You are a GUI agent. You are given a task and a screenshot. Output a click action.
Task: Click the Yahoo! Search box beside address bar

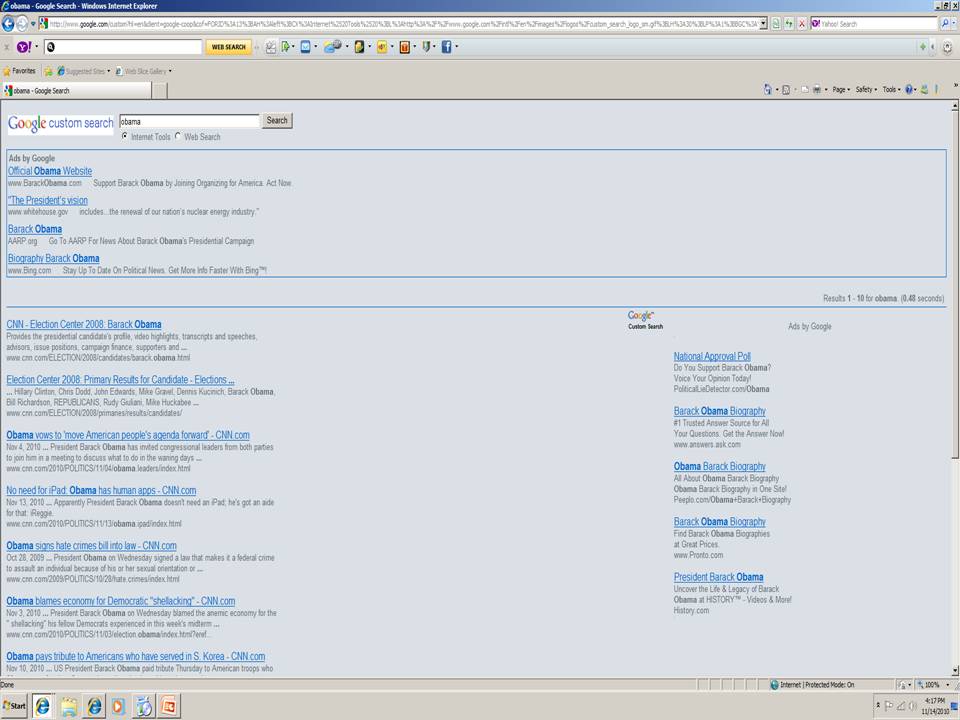(874, 24)
